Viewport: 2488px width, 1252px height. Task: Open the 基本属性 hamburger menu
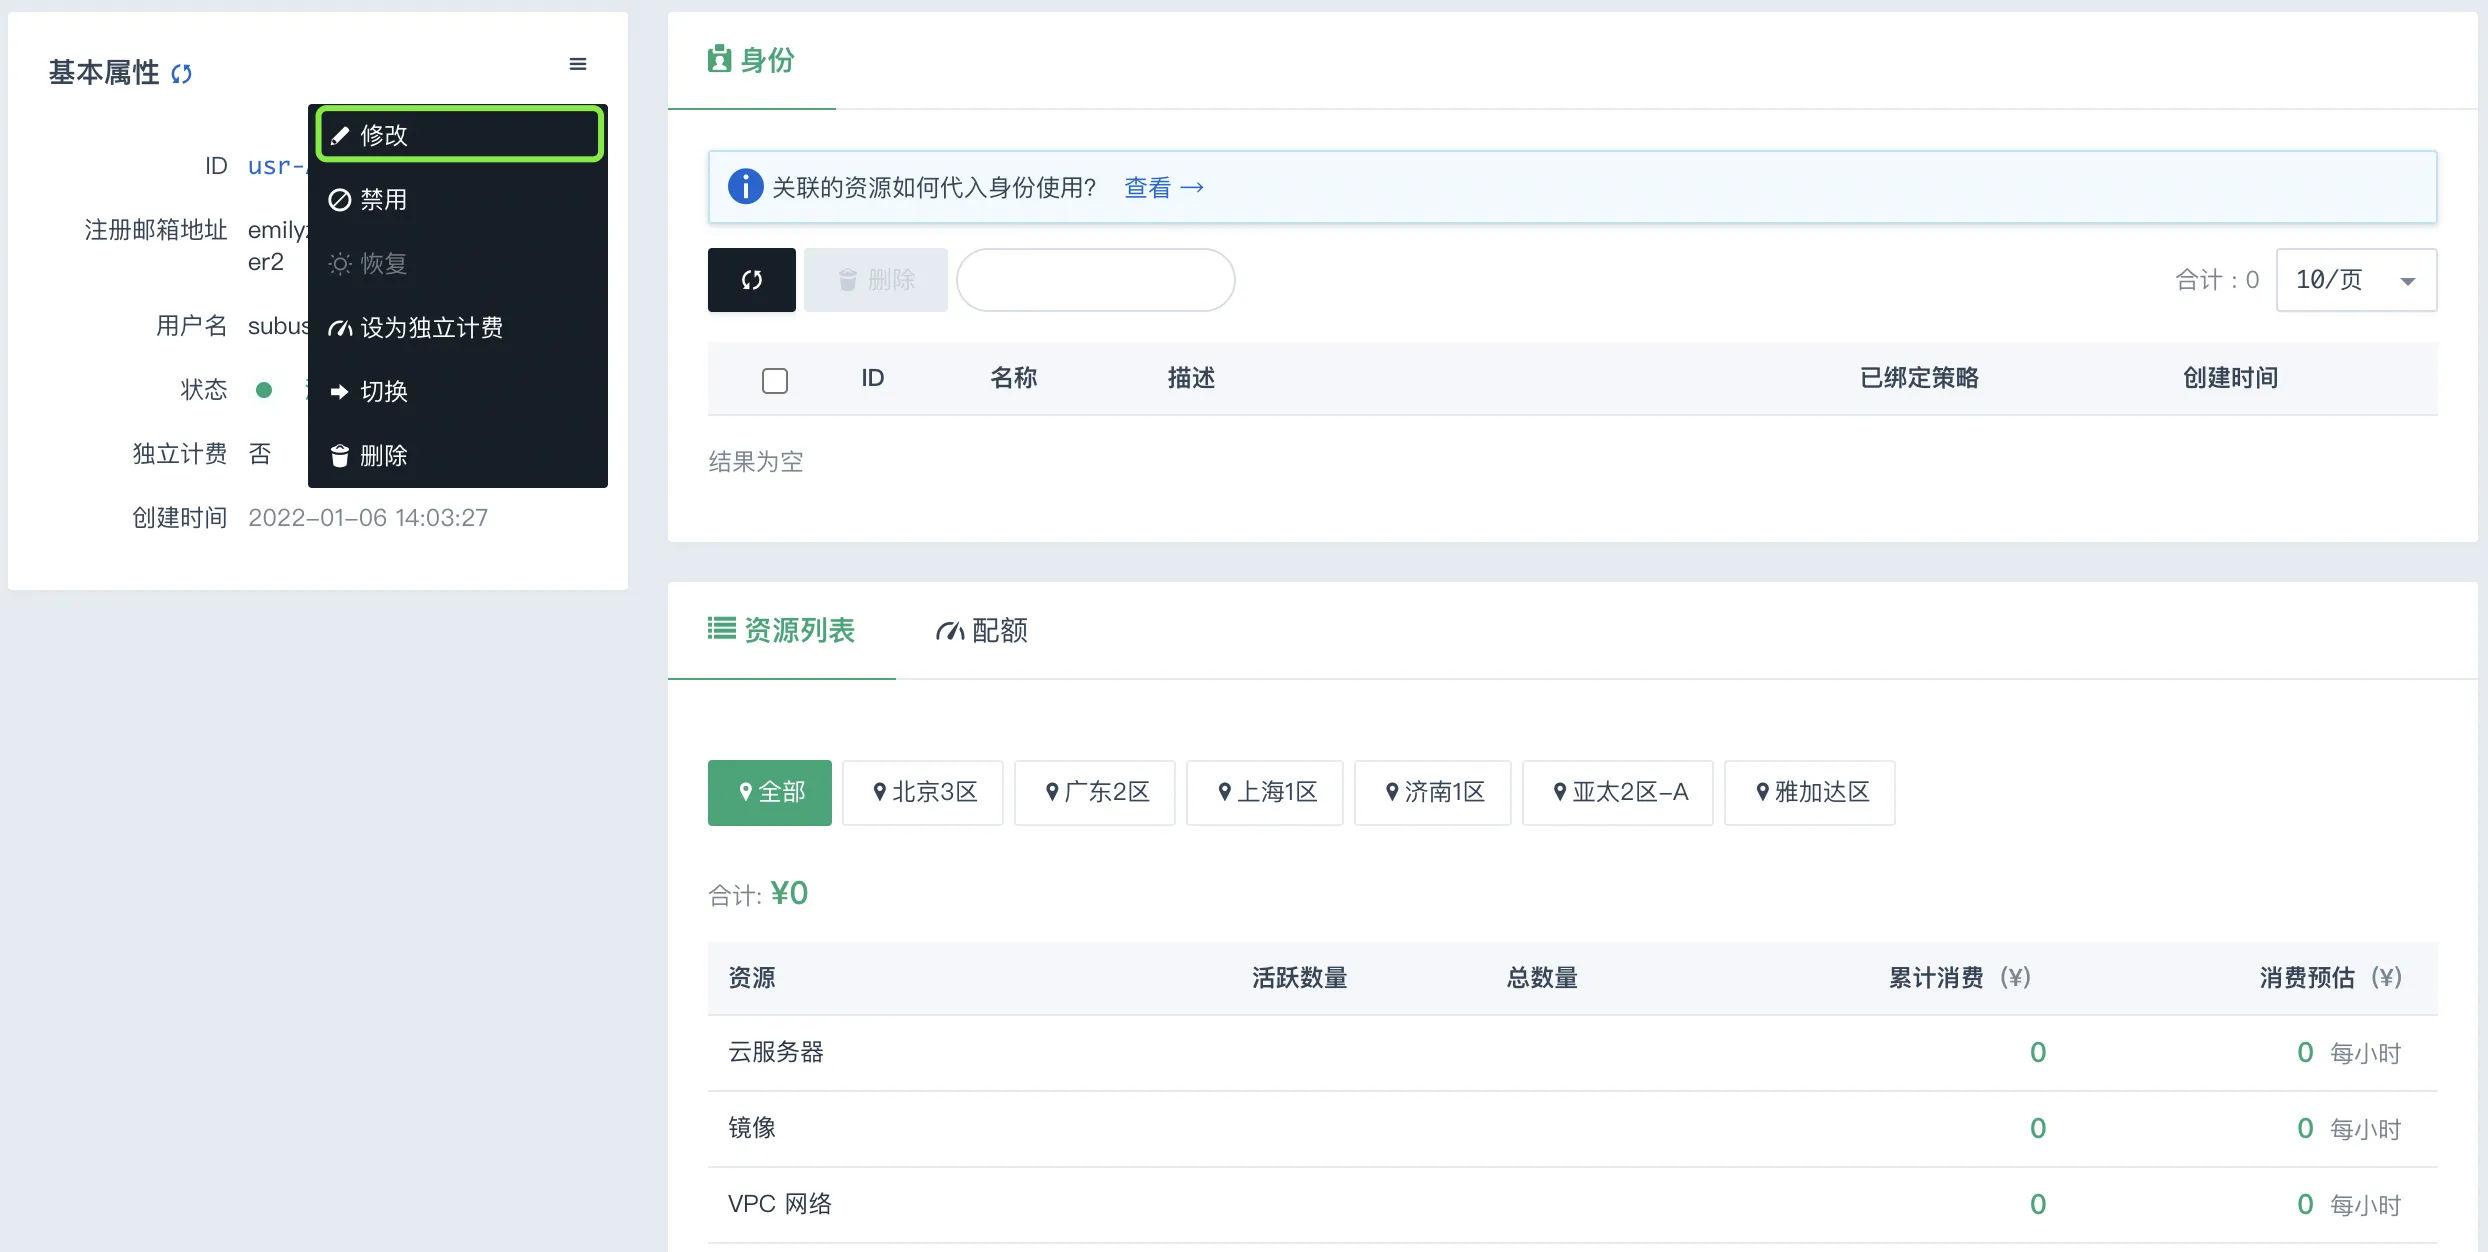[x=578, y=64]
